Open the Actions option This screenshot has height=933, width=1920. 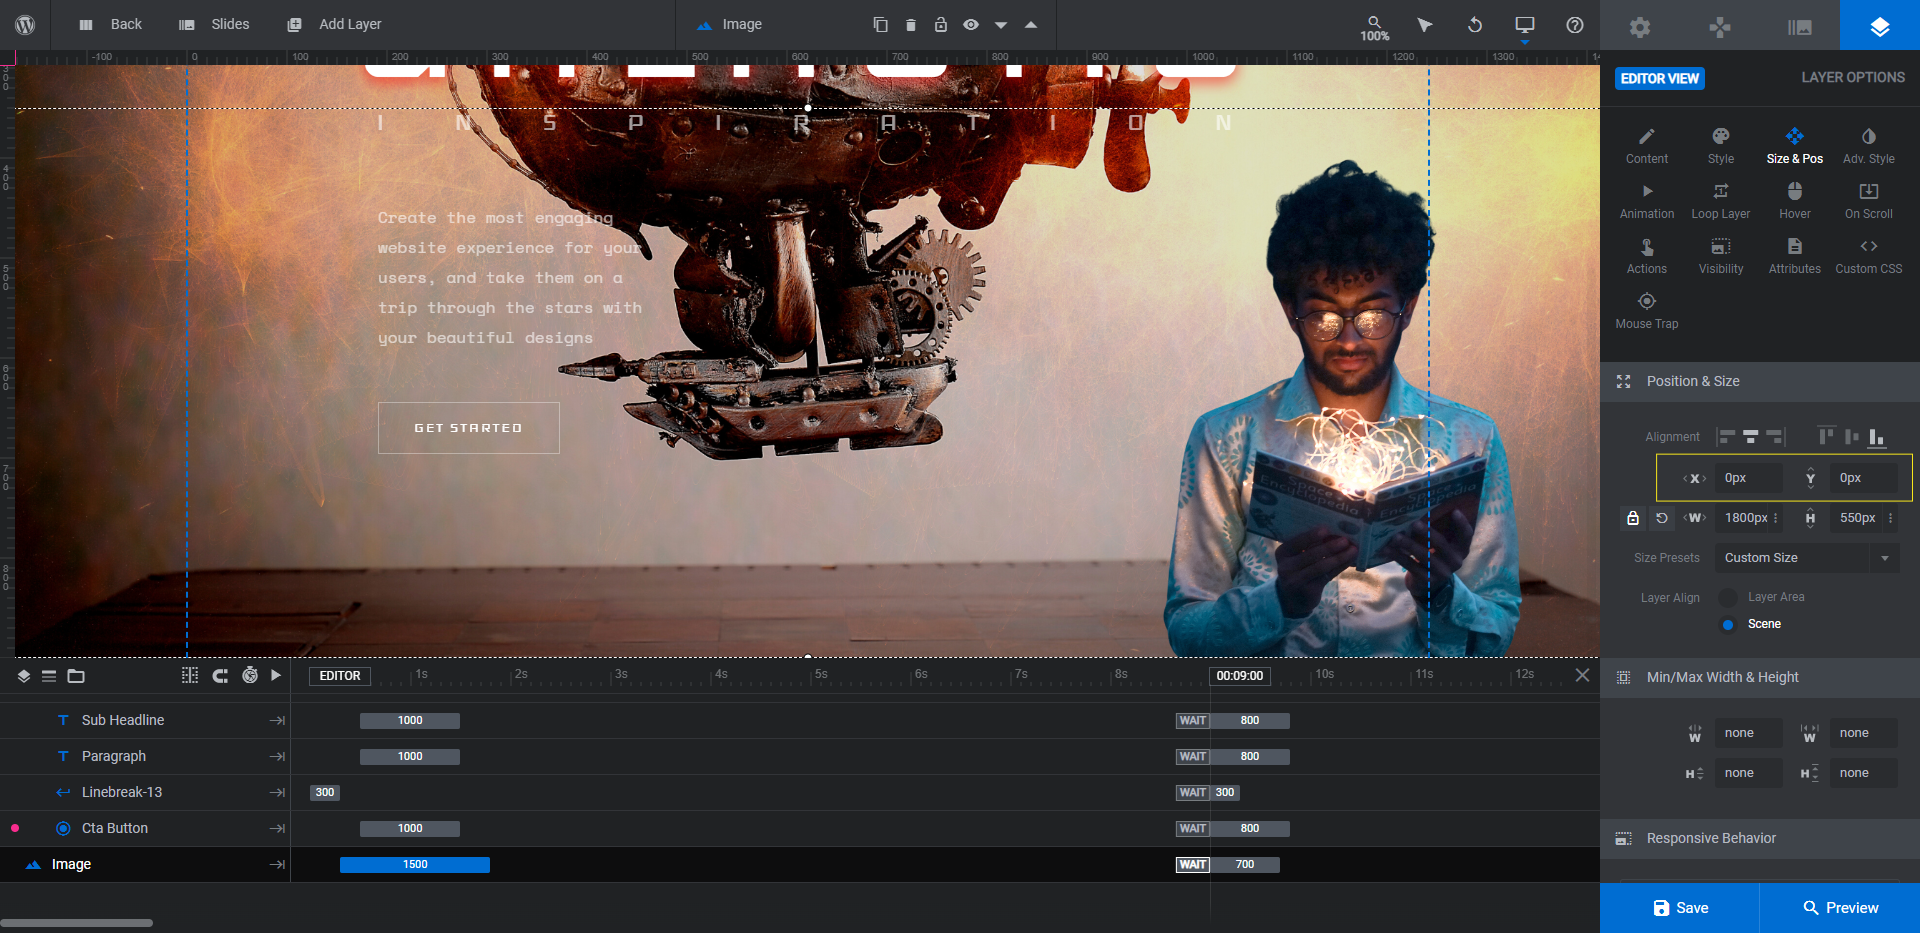(1647, 256)
